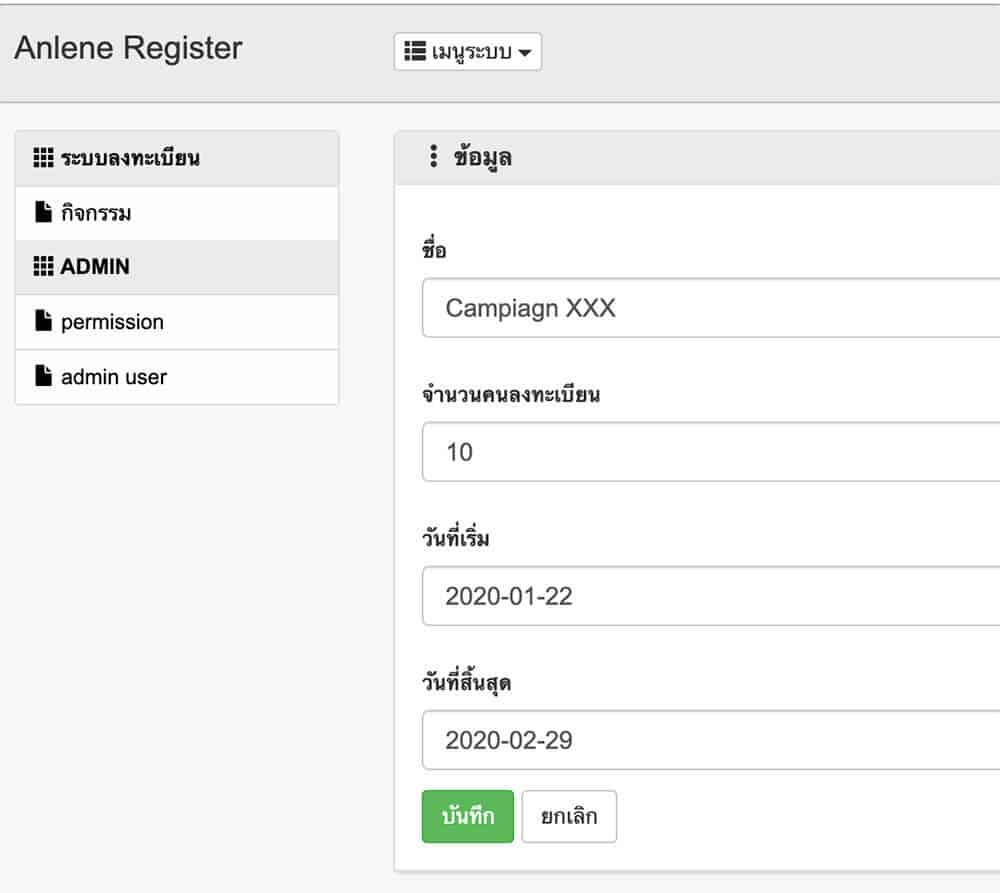Click the file icon beside กิจกรรม
1000x893 pixels.
coord(43,212)
